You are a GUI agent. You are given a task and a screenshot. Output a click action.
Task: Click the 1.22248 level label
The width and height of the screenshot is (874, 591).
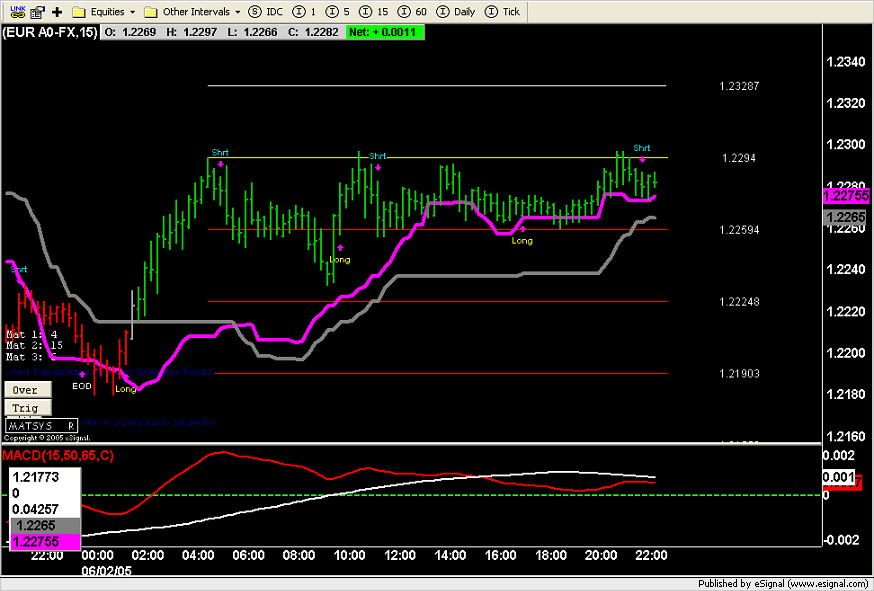click(x=739, y=302)
